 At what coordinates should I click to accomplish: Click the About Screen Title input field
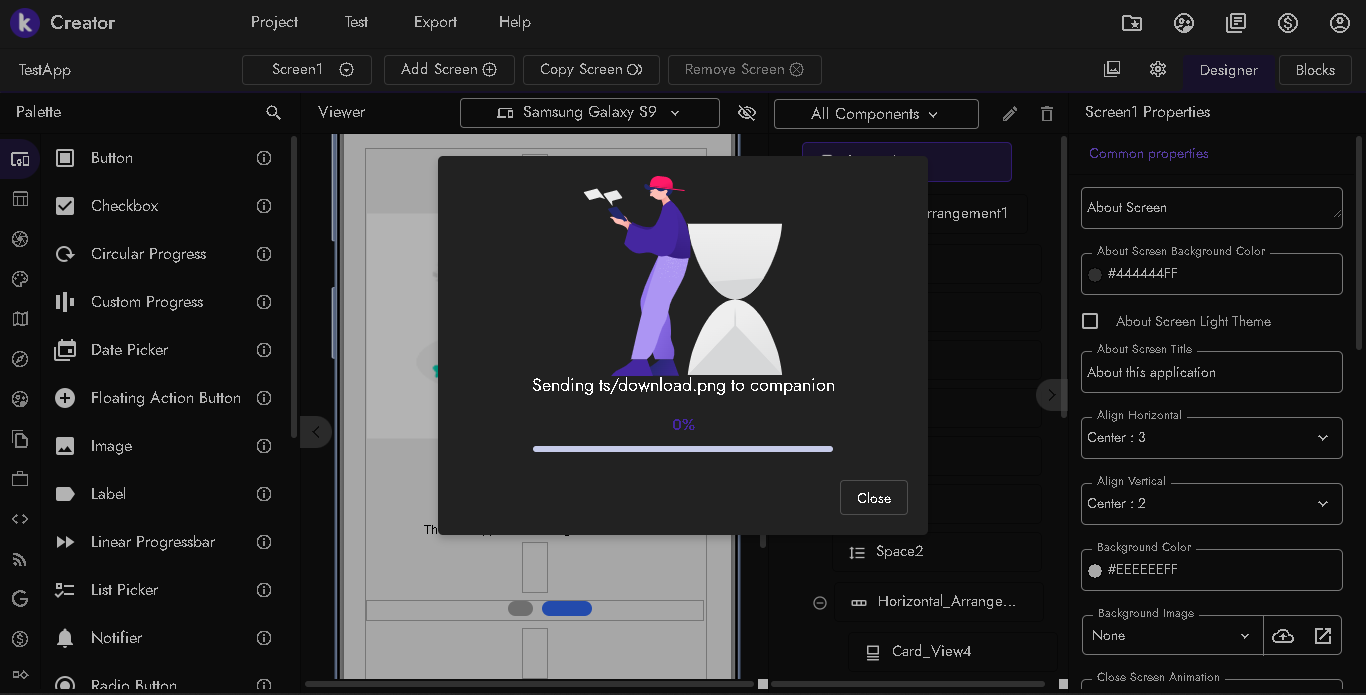point(1211,372)
